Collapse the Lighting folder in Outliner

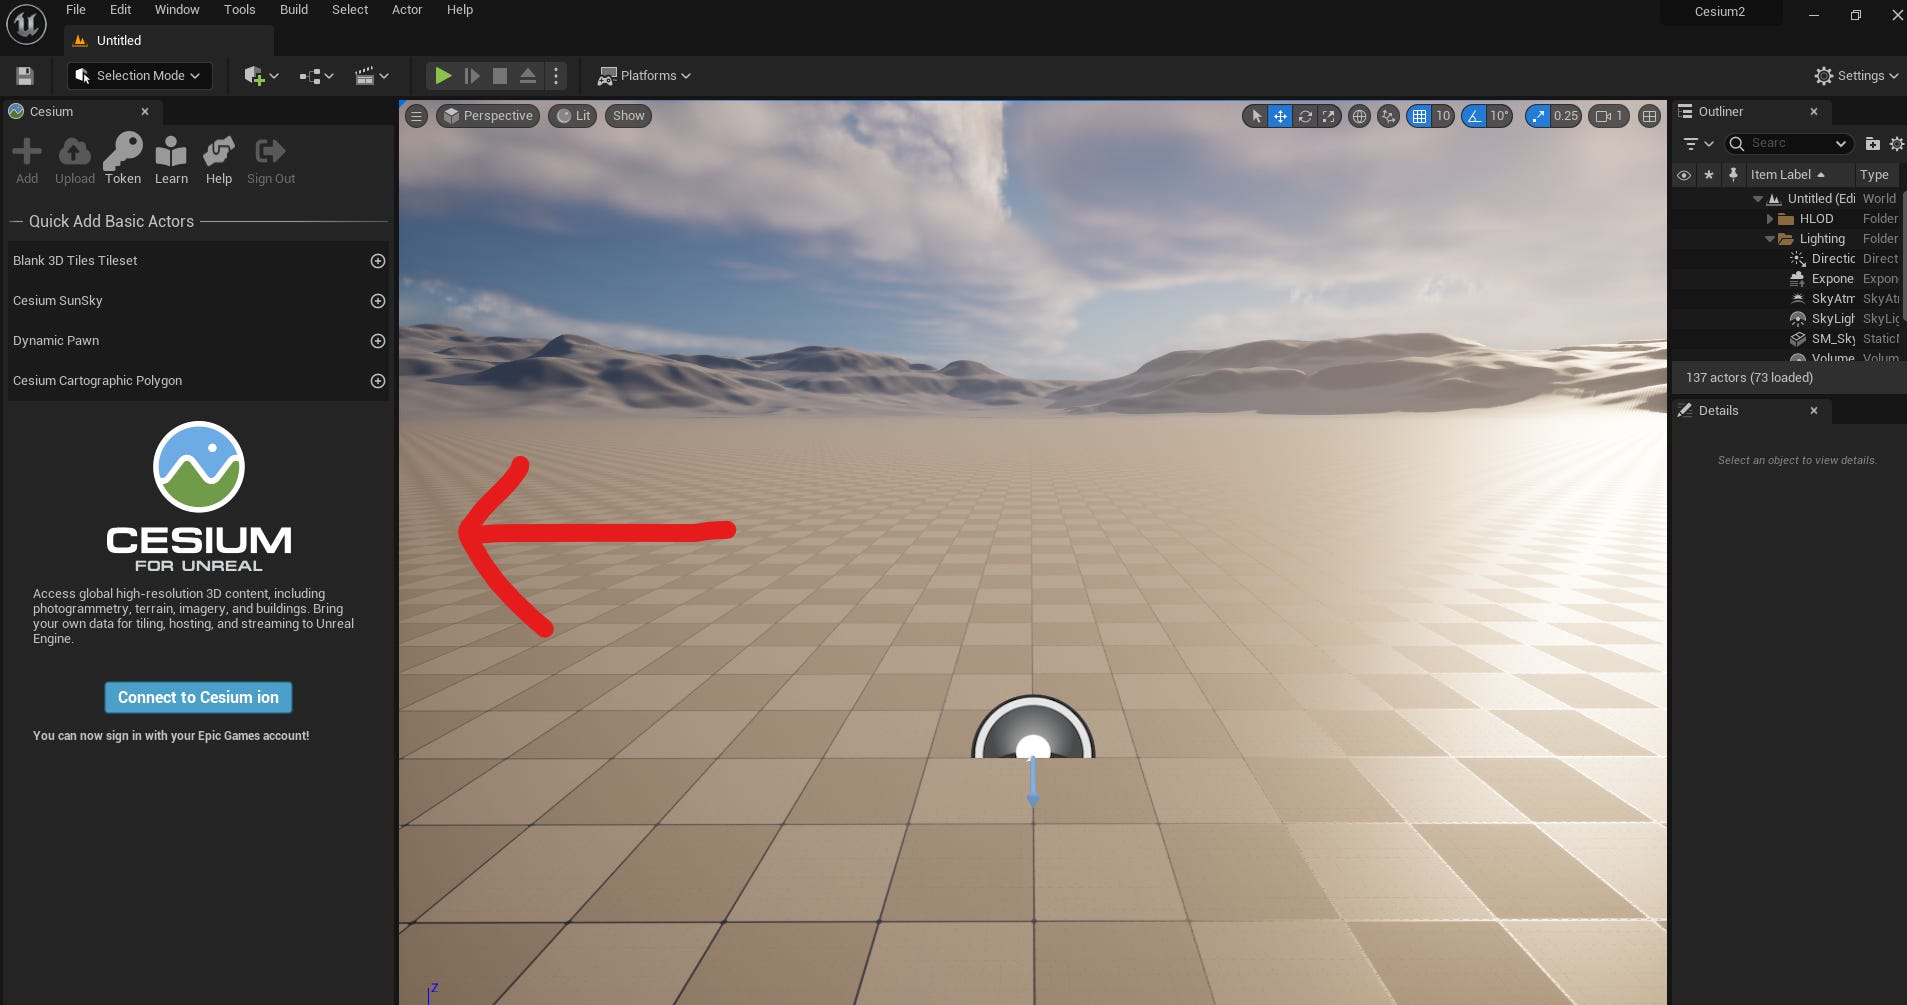1771,238
